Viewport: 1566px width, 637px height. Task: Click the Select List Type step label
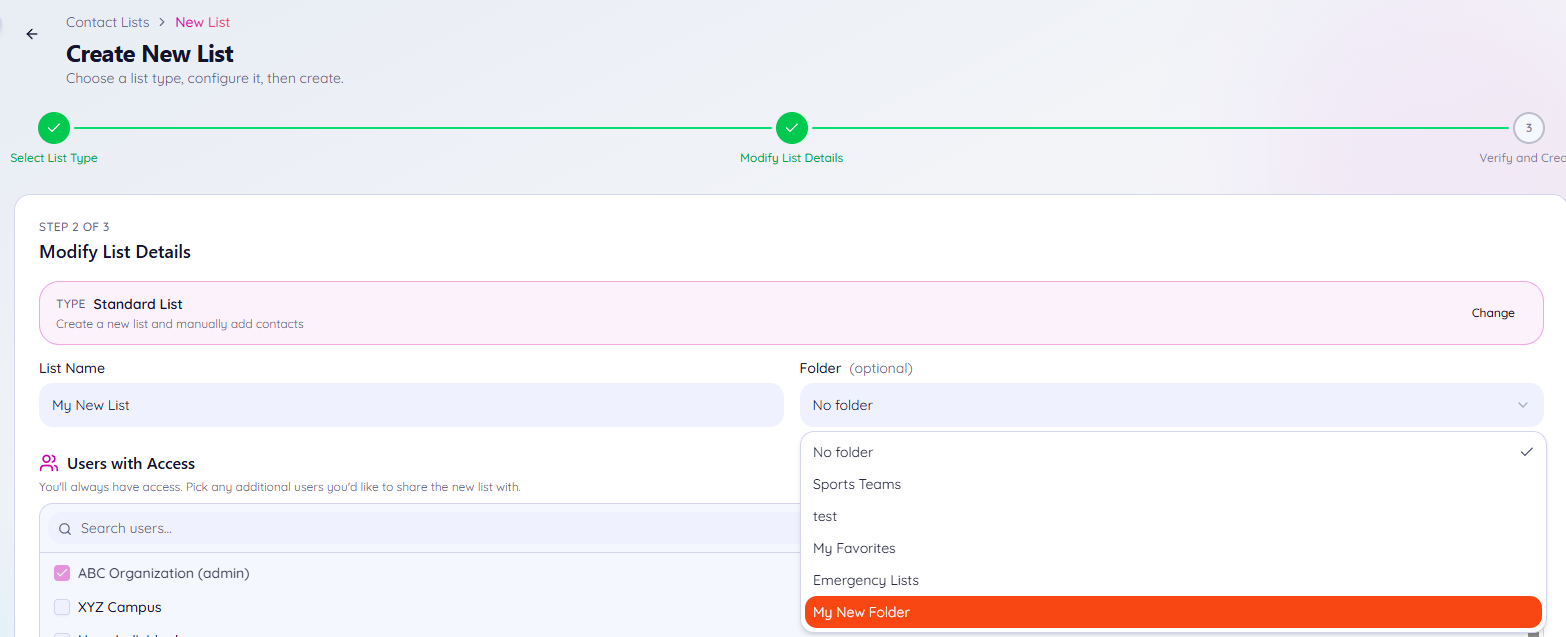click(54, 158)
